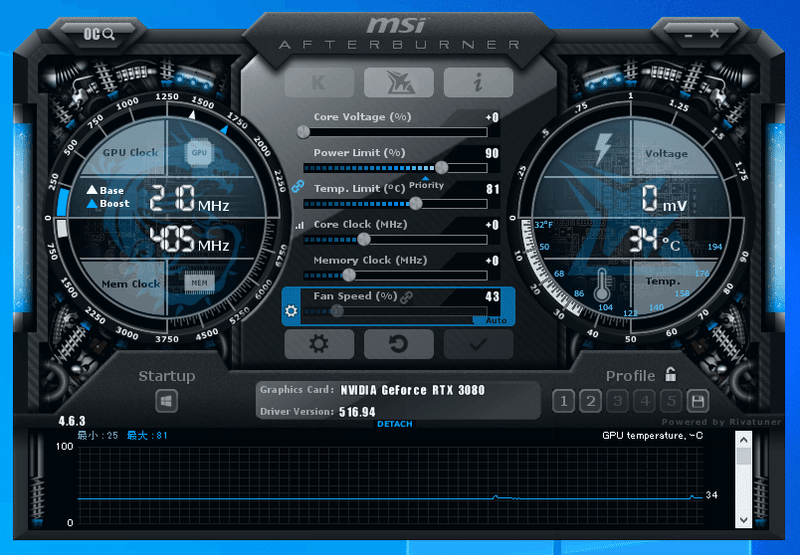Click the Core Clock value +0
Screen dimensions: 800x555
[492, 225]
